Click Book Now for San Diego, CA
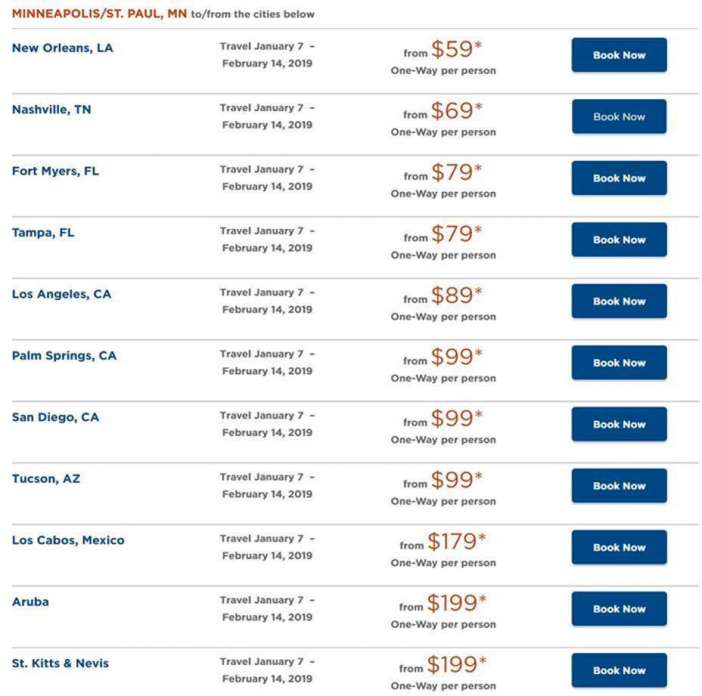702x696 pixels. coord(619,424)
